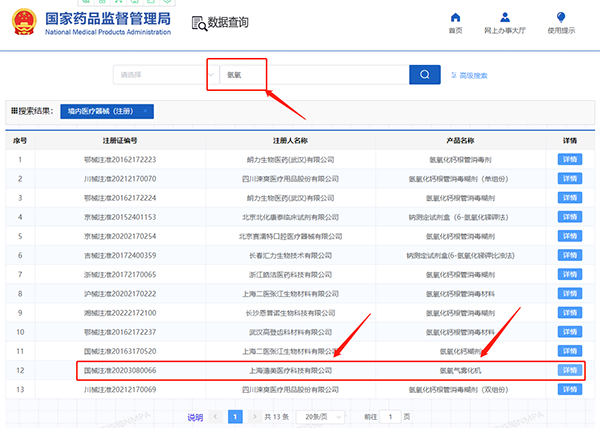Viewport: 600px width, 428px height.
Task: Go to the next results page arrow
Action: [255, 416]
